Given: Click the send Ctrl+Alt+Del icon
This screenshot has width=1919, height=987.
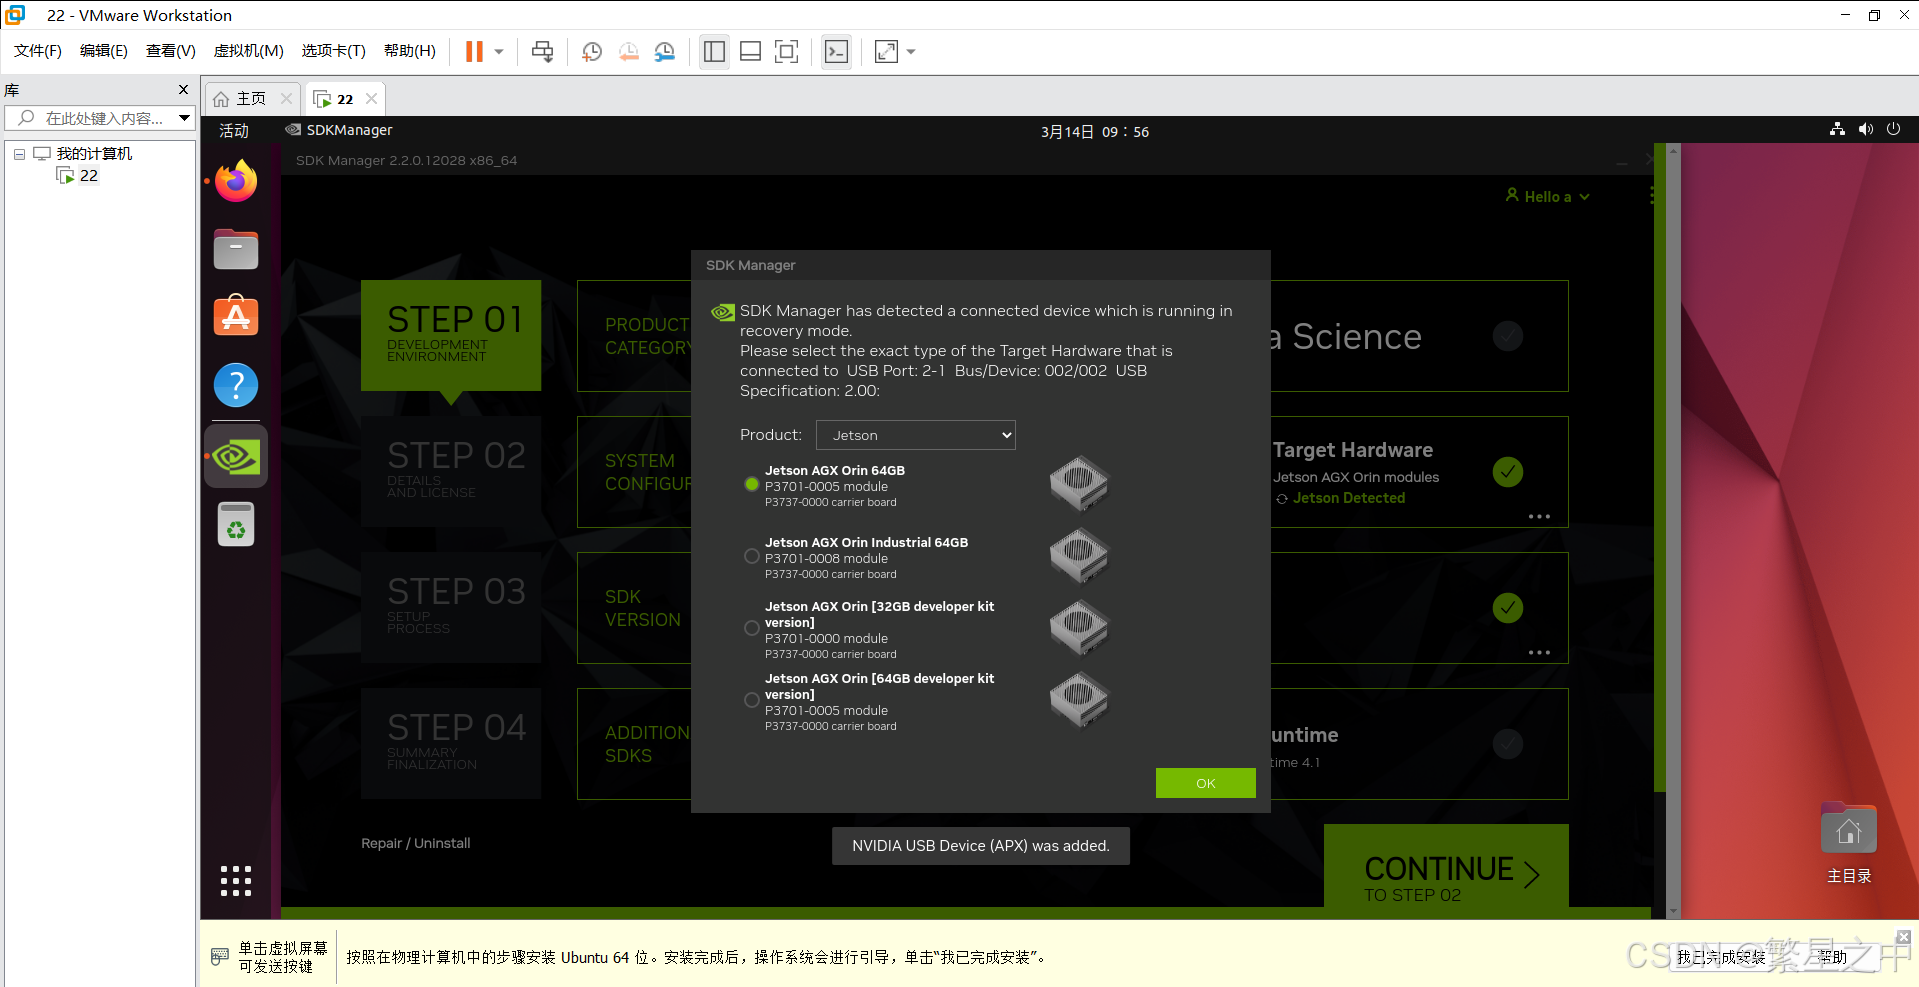Looking at the screenshot, I should pyautogui.click(x=542, y=52).
